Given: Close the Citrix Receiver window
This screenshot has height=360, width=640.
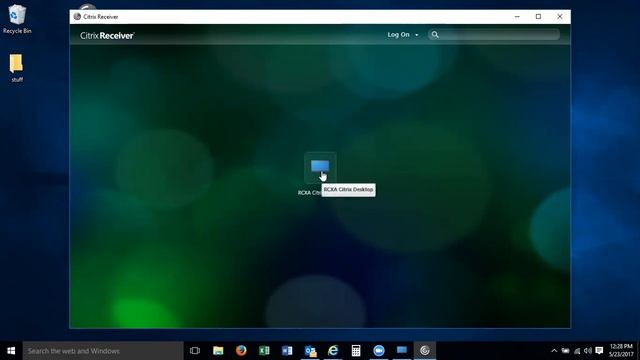Looking at the screenshot, I should pyautogui.click(x=560, y=17).
